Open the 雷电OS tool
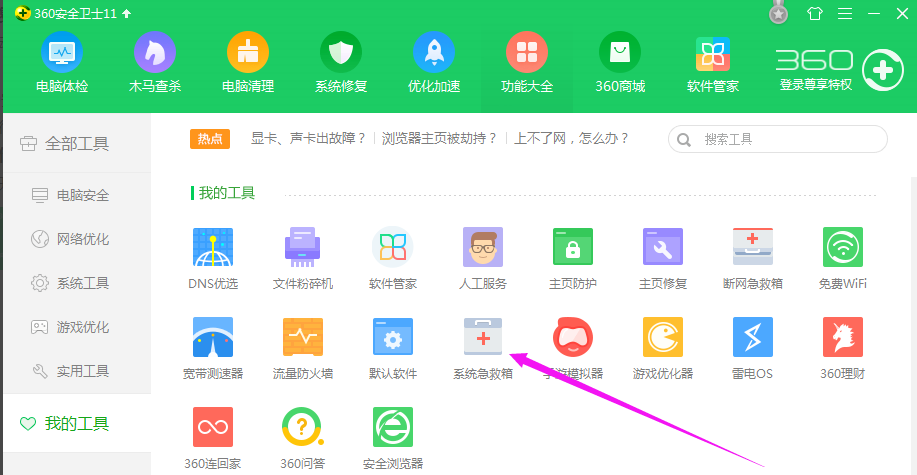Viewport: 917px width, 475px height. tap(753, 349)
